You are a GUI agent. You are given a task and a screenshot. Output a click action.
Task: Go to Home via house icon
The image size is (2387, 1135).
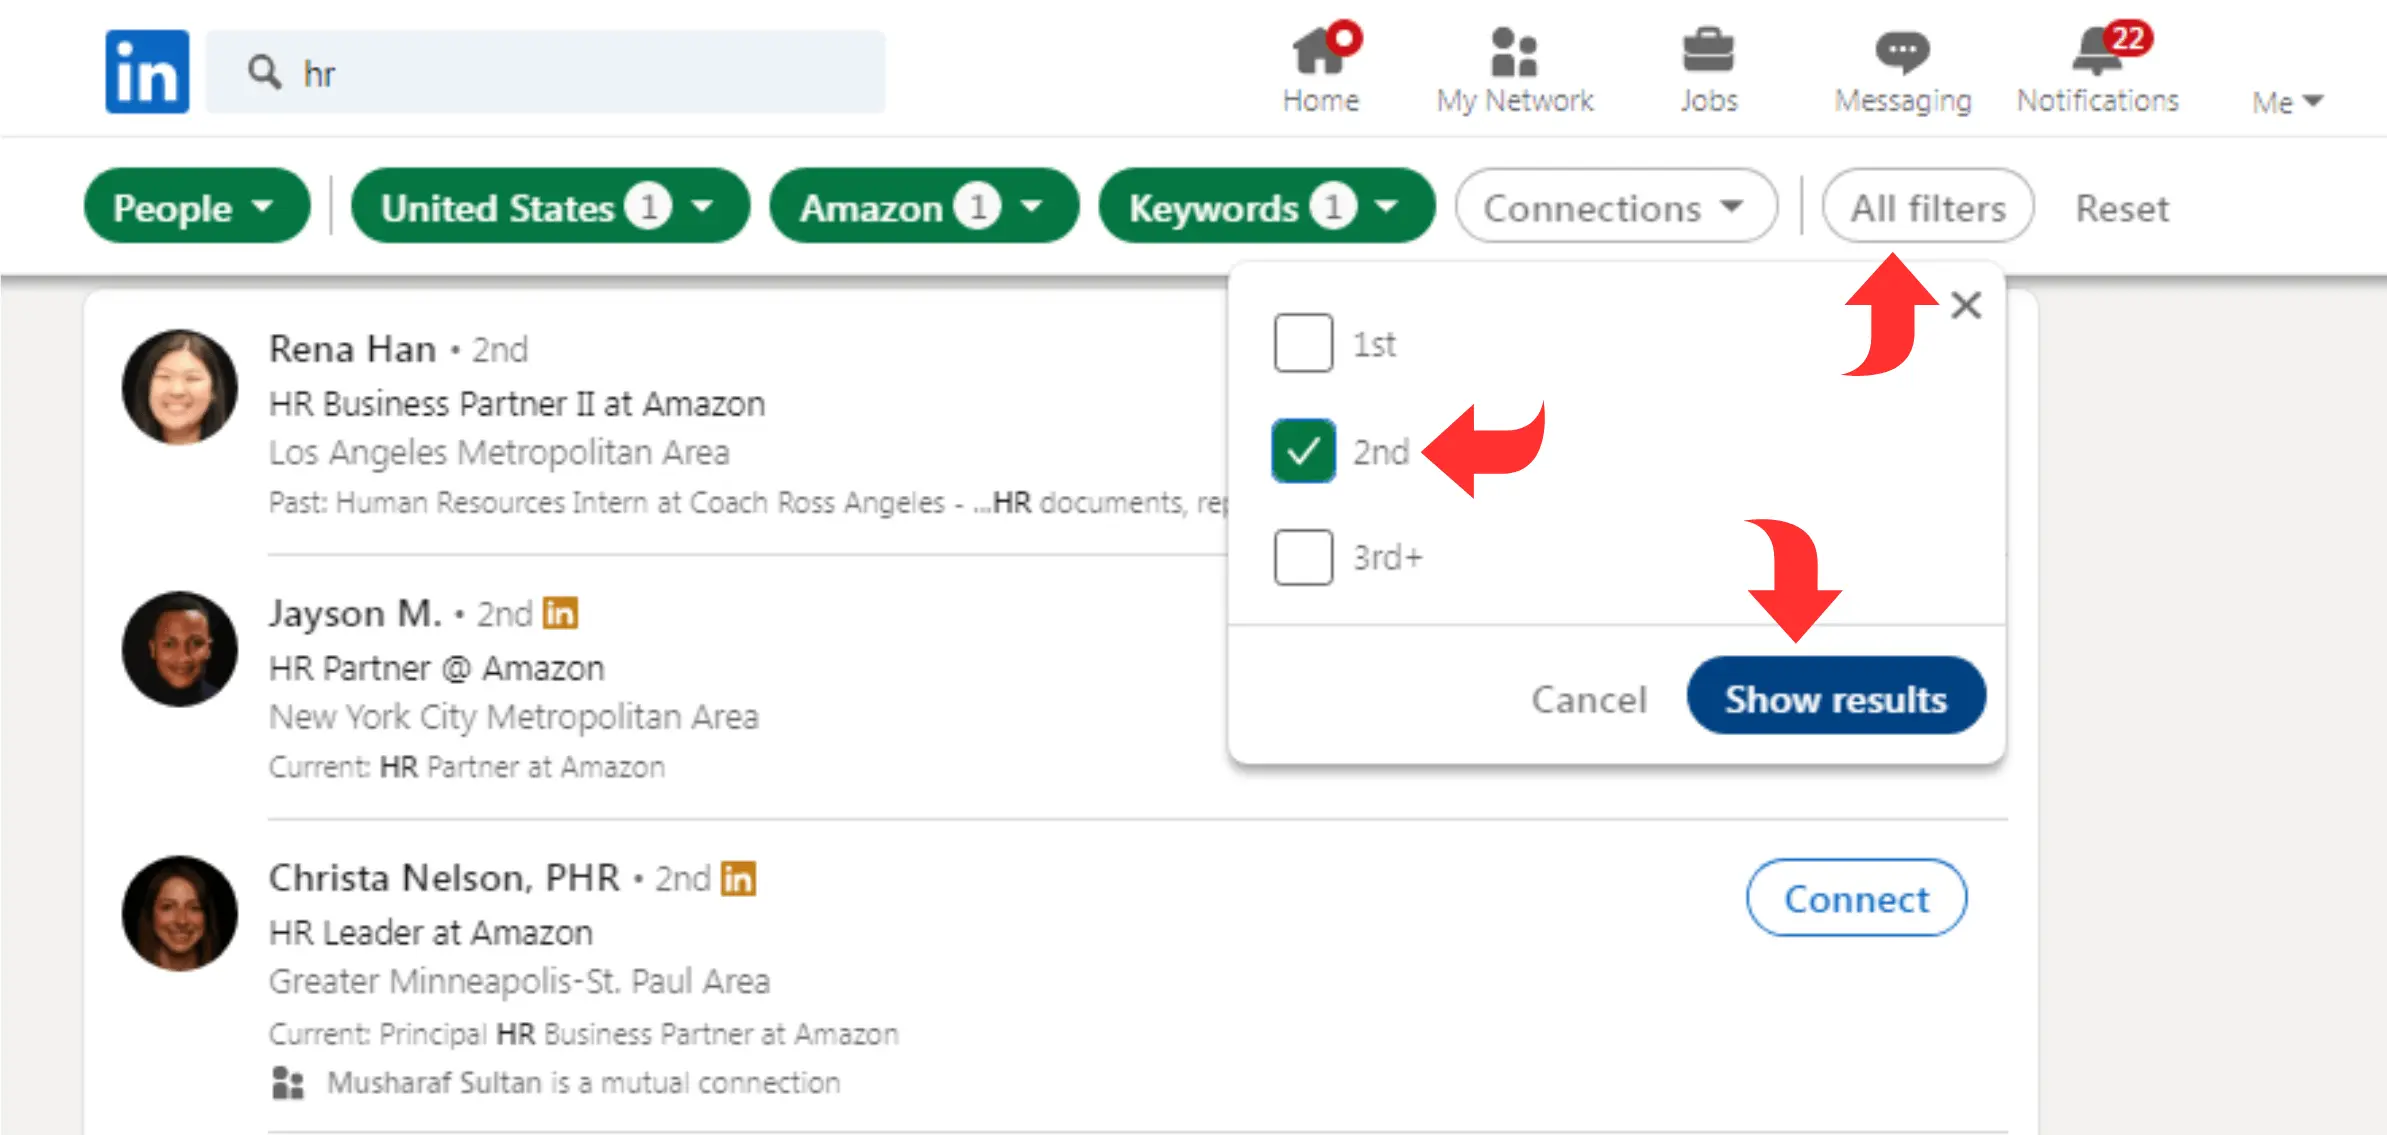[x=1319, y=50]
